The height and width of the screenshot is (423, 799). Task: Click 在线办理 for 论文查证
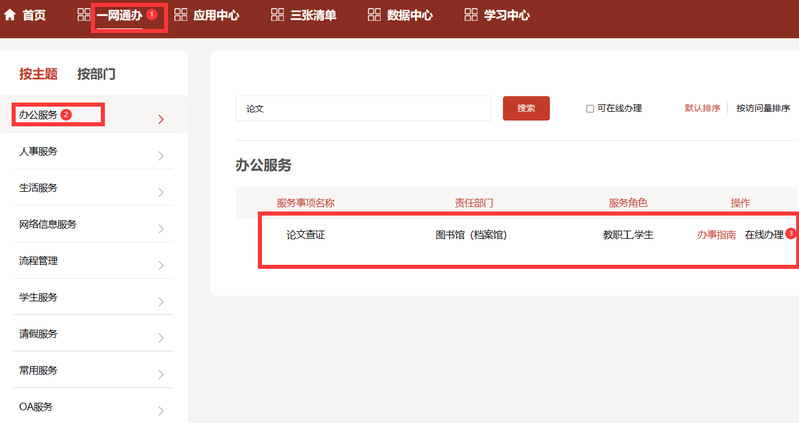pos(764,235)
